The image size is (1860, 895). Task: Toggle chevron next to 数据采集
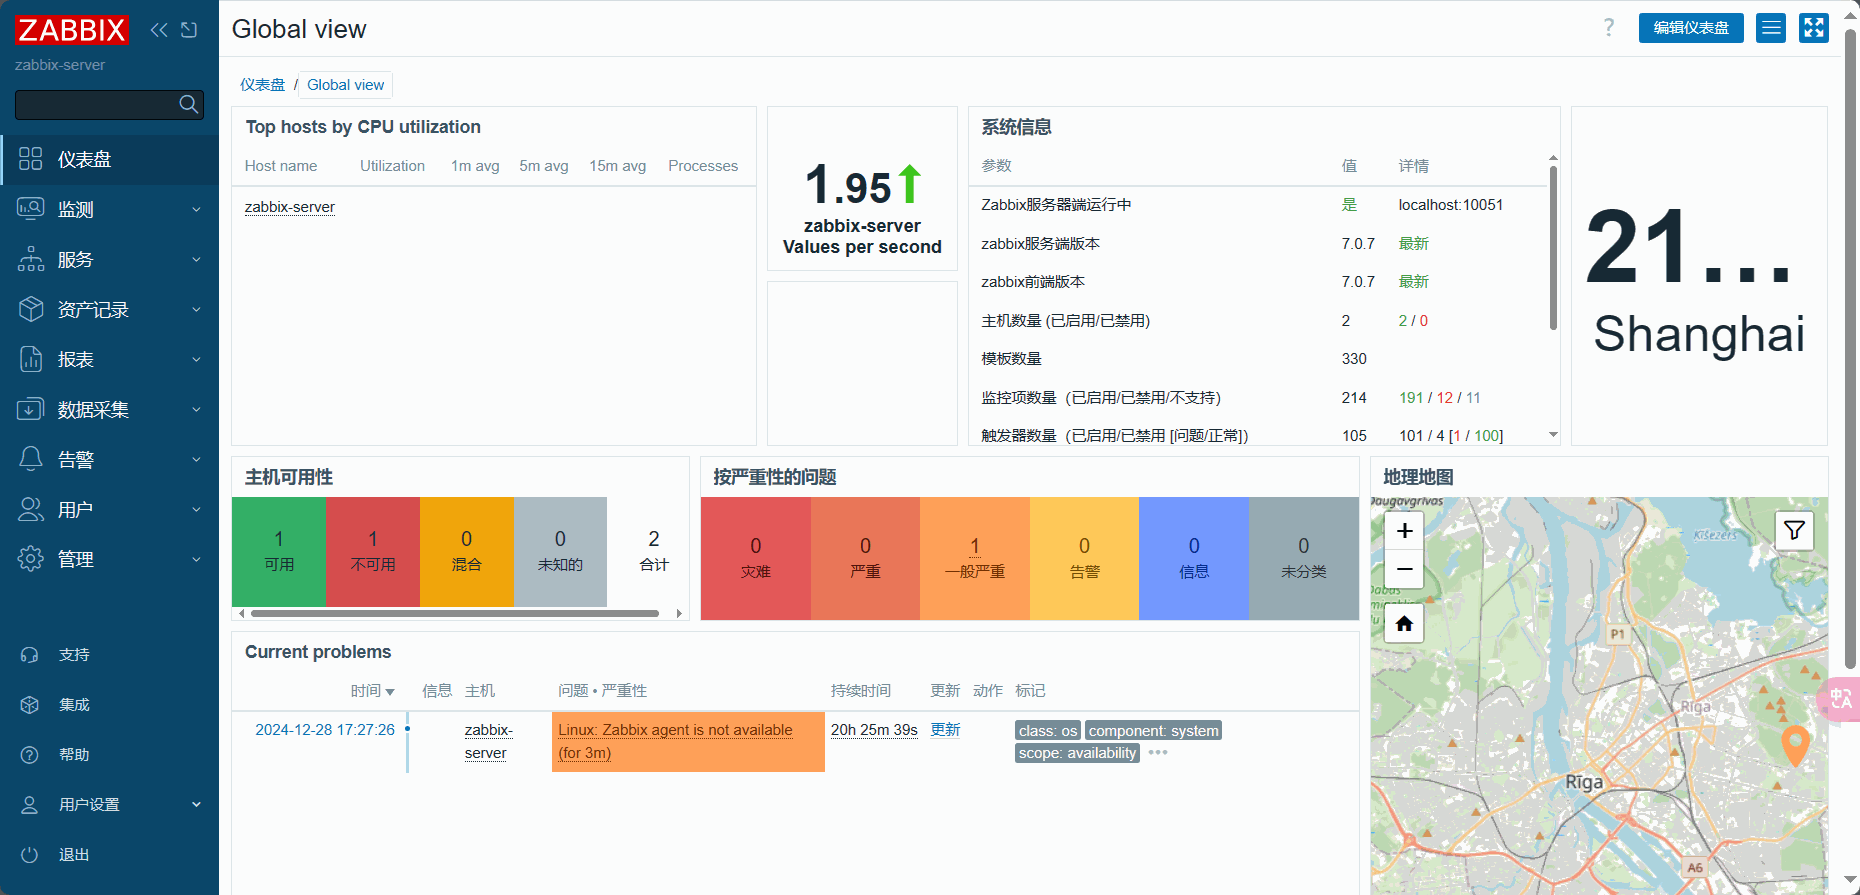[x=196, y=409]
